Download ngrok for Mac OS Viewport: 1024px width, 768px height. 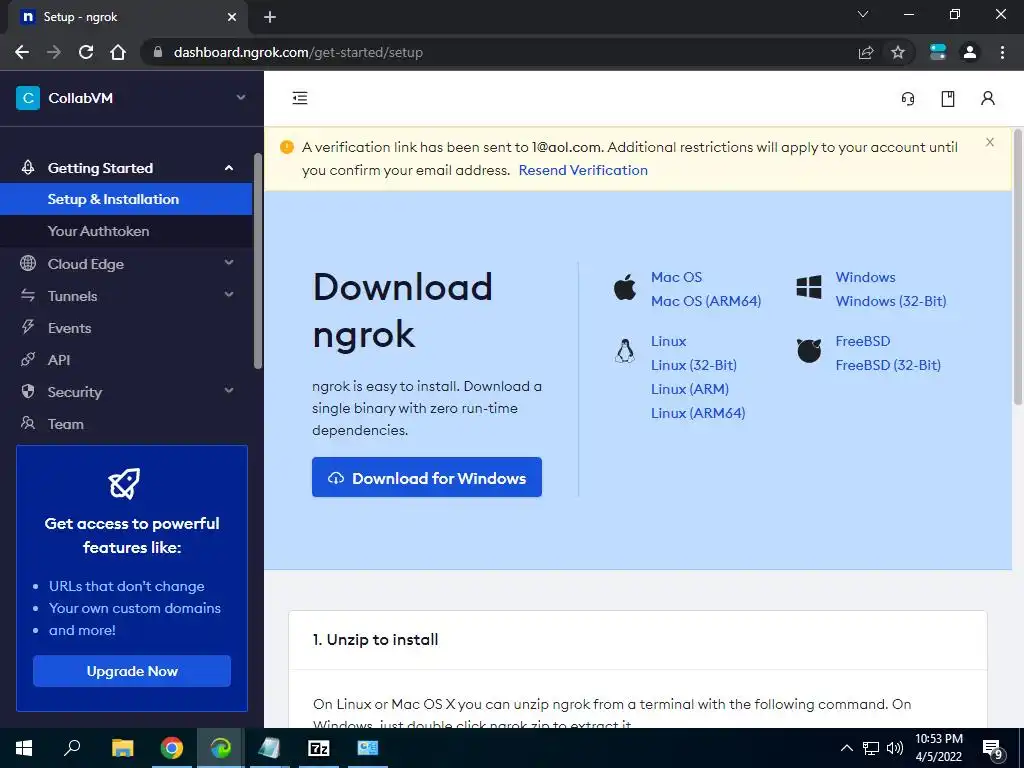[x=677, y=277]
